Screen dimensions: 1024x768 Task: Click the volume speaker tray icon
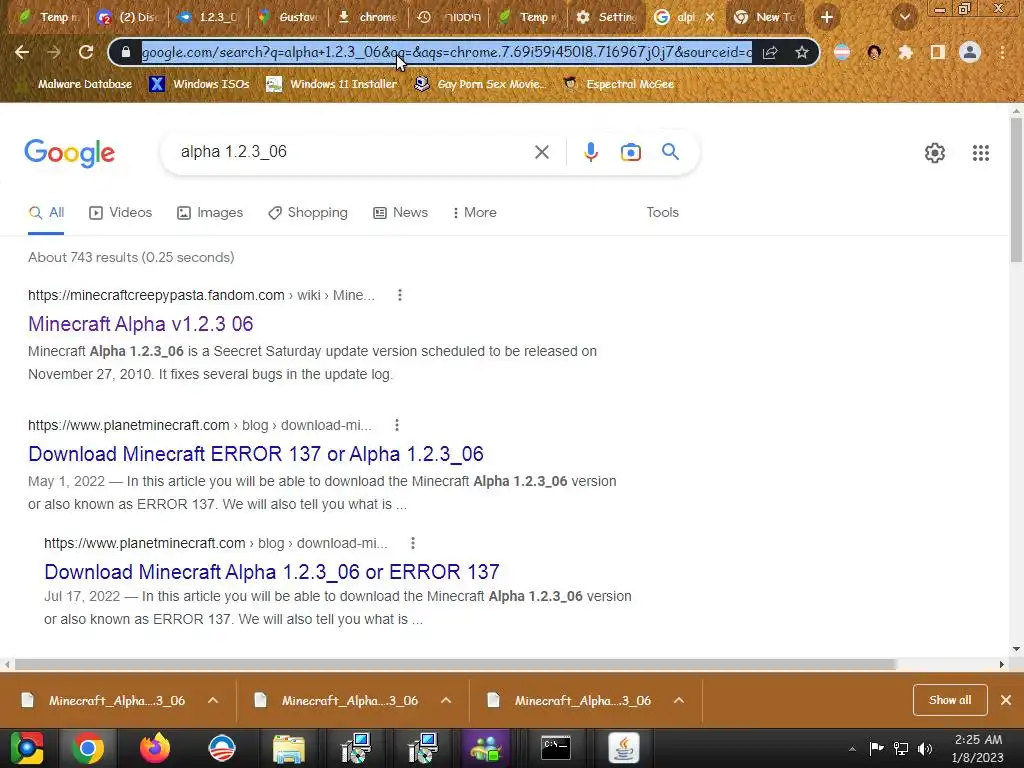925,749
